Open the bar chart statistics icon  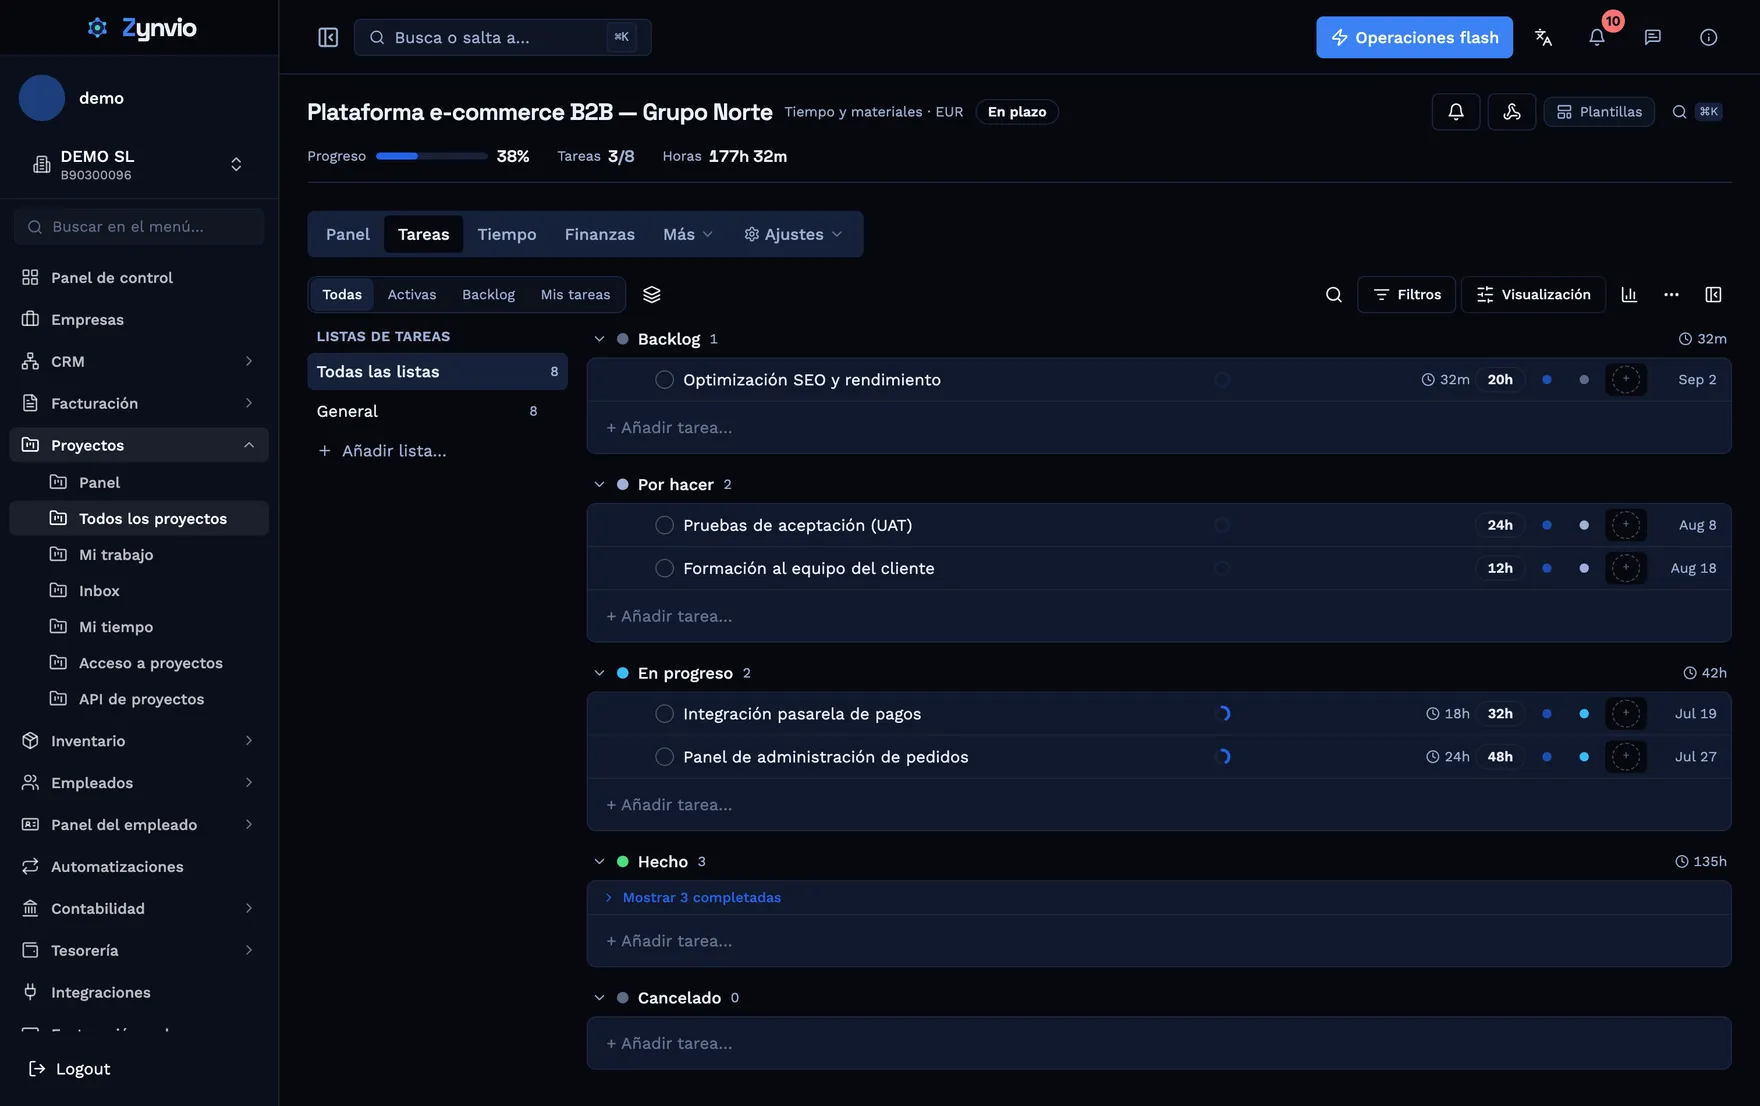coord(1629,295)
